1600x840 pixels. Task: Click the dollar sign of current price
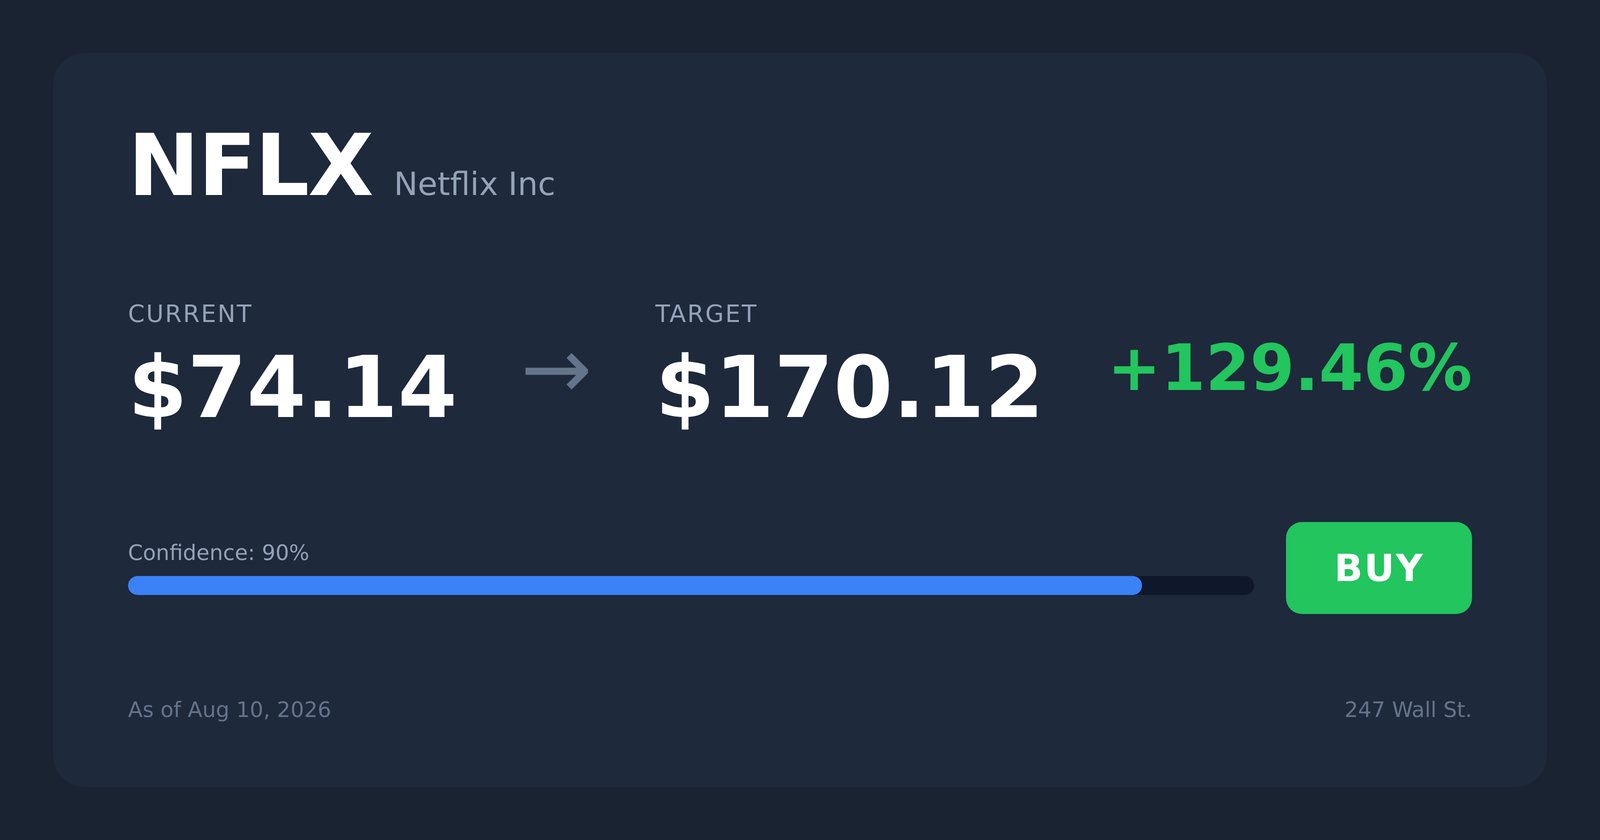click(x=157, y=390)
